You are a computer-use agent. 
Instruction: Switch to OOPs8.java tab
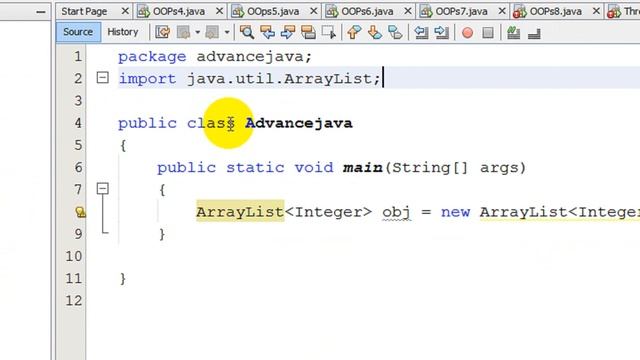pyautogui.click(x=555, y=11)
